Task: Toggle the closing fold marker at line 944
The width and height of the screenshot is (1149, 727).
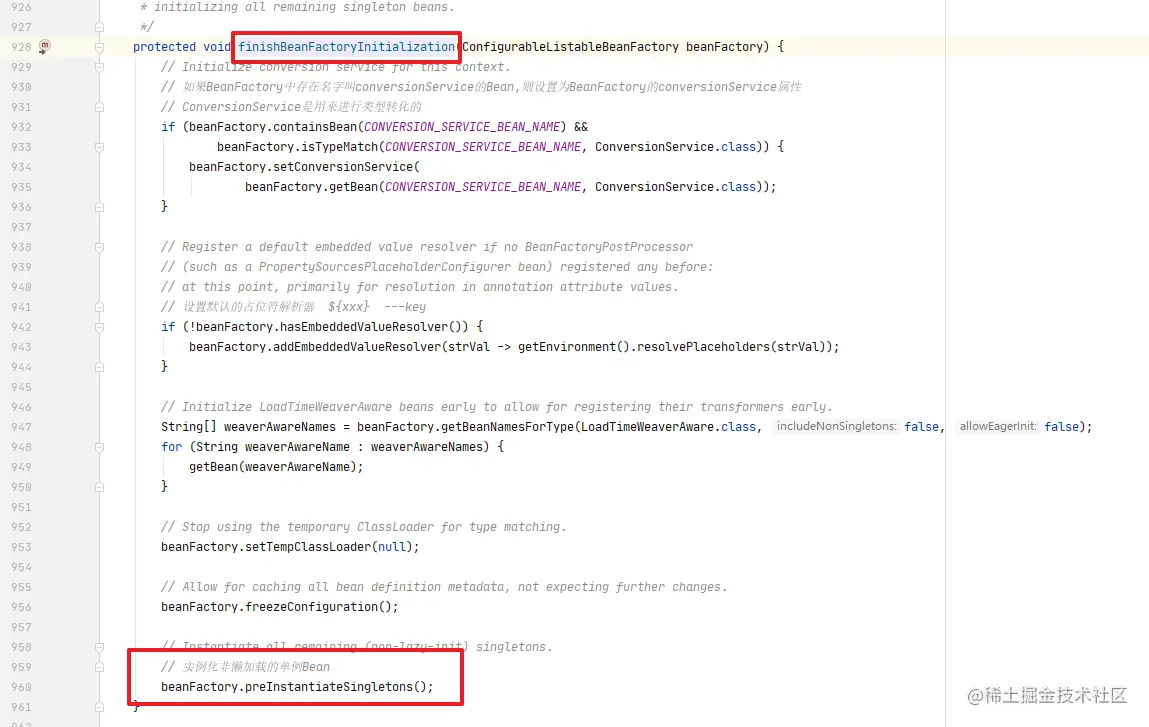Action: point(99,366)
